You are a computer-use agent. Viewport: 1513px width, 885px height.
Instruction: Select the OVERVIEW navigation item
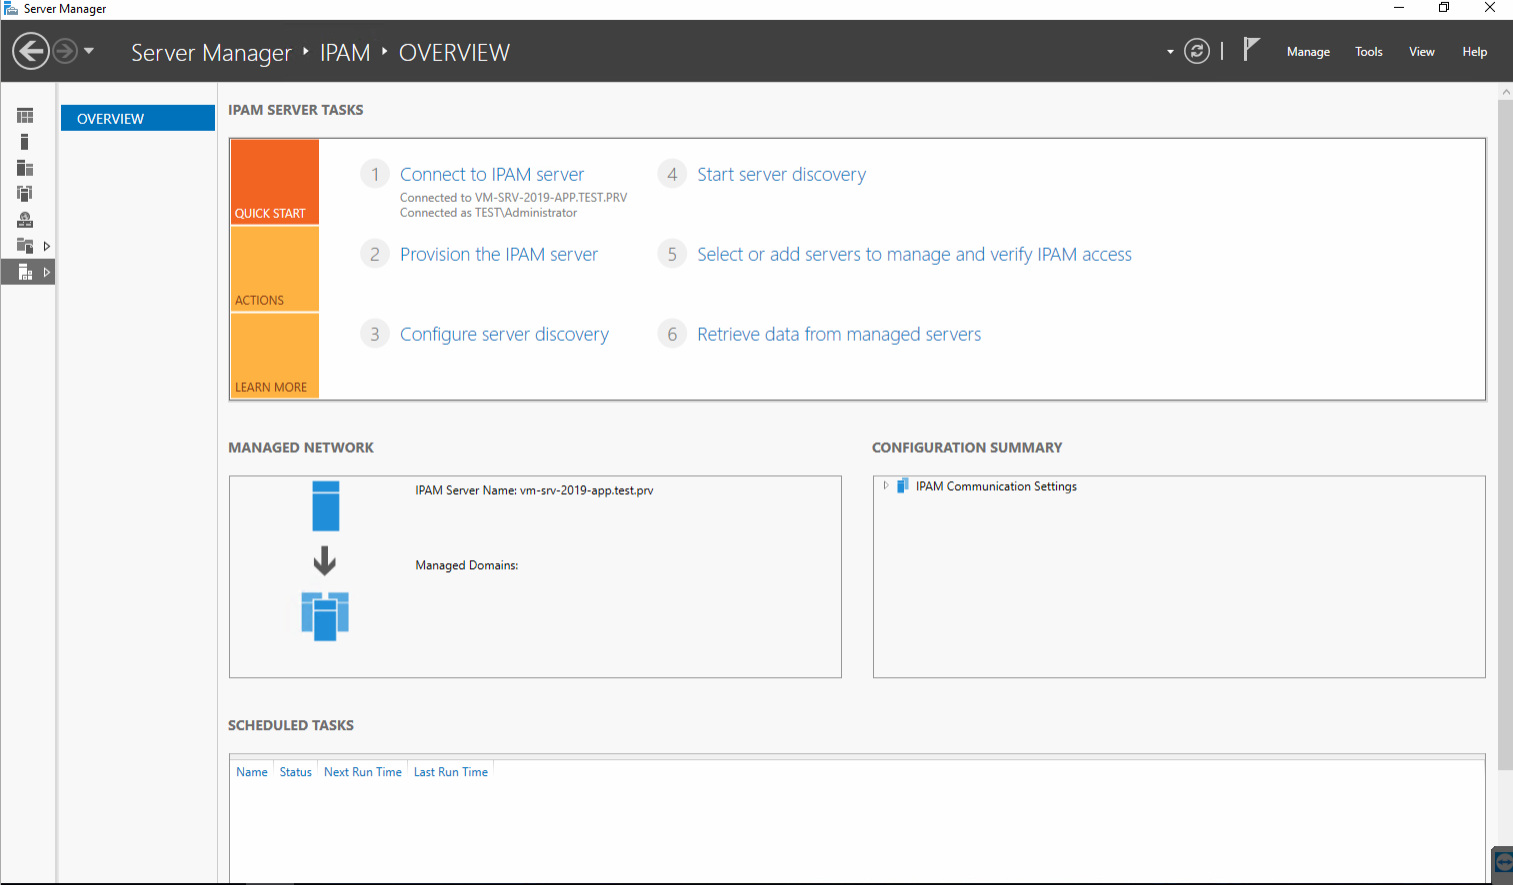[138, 118]
